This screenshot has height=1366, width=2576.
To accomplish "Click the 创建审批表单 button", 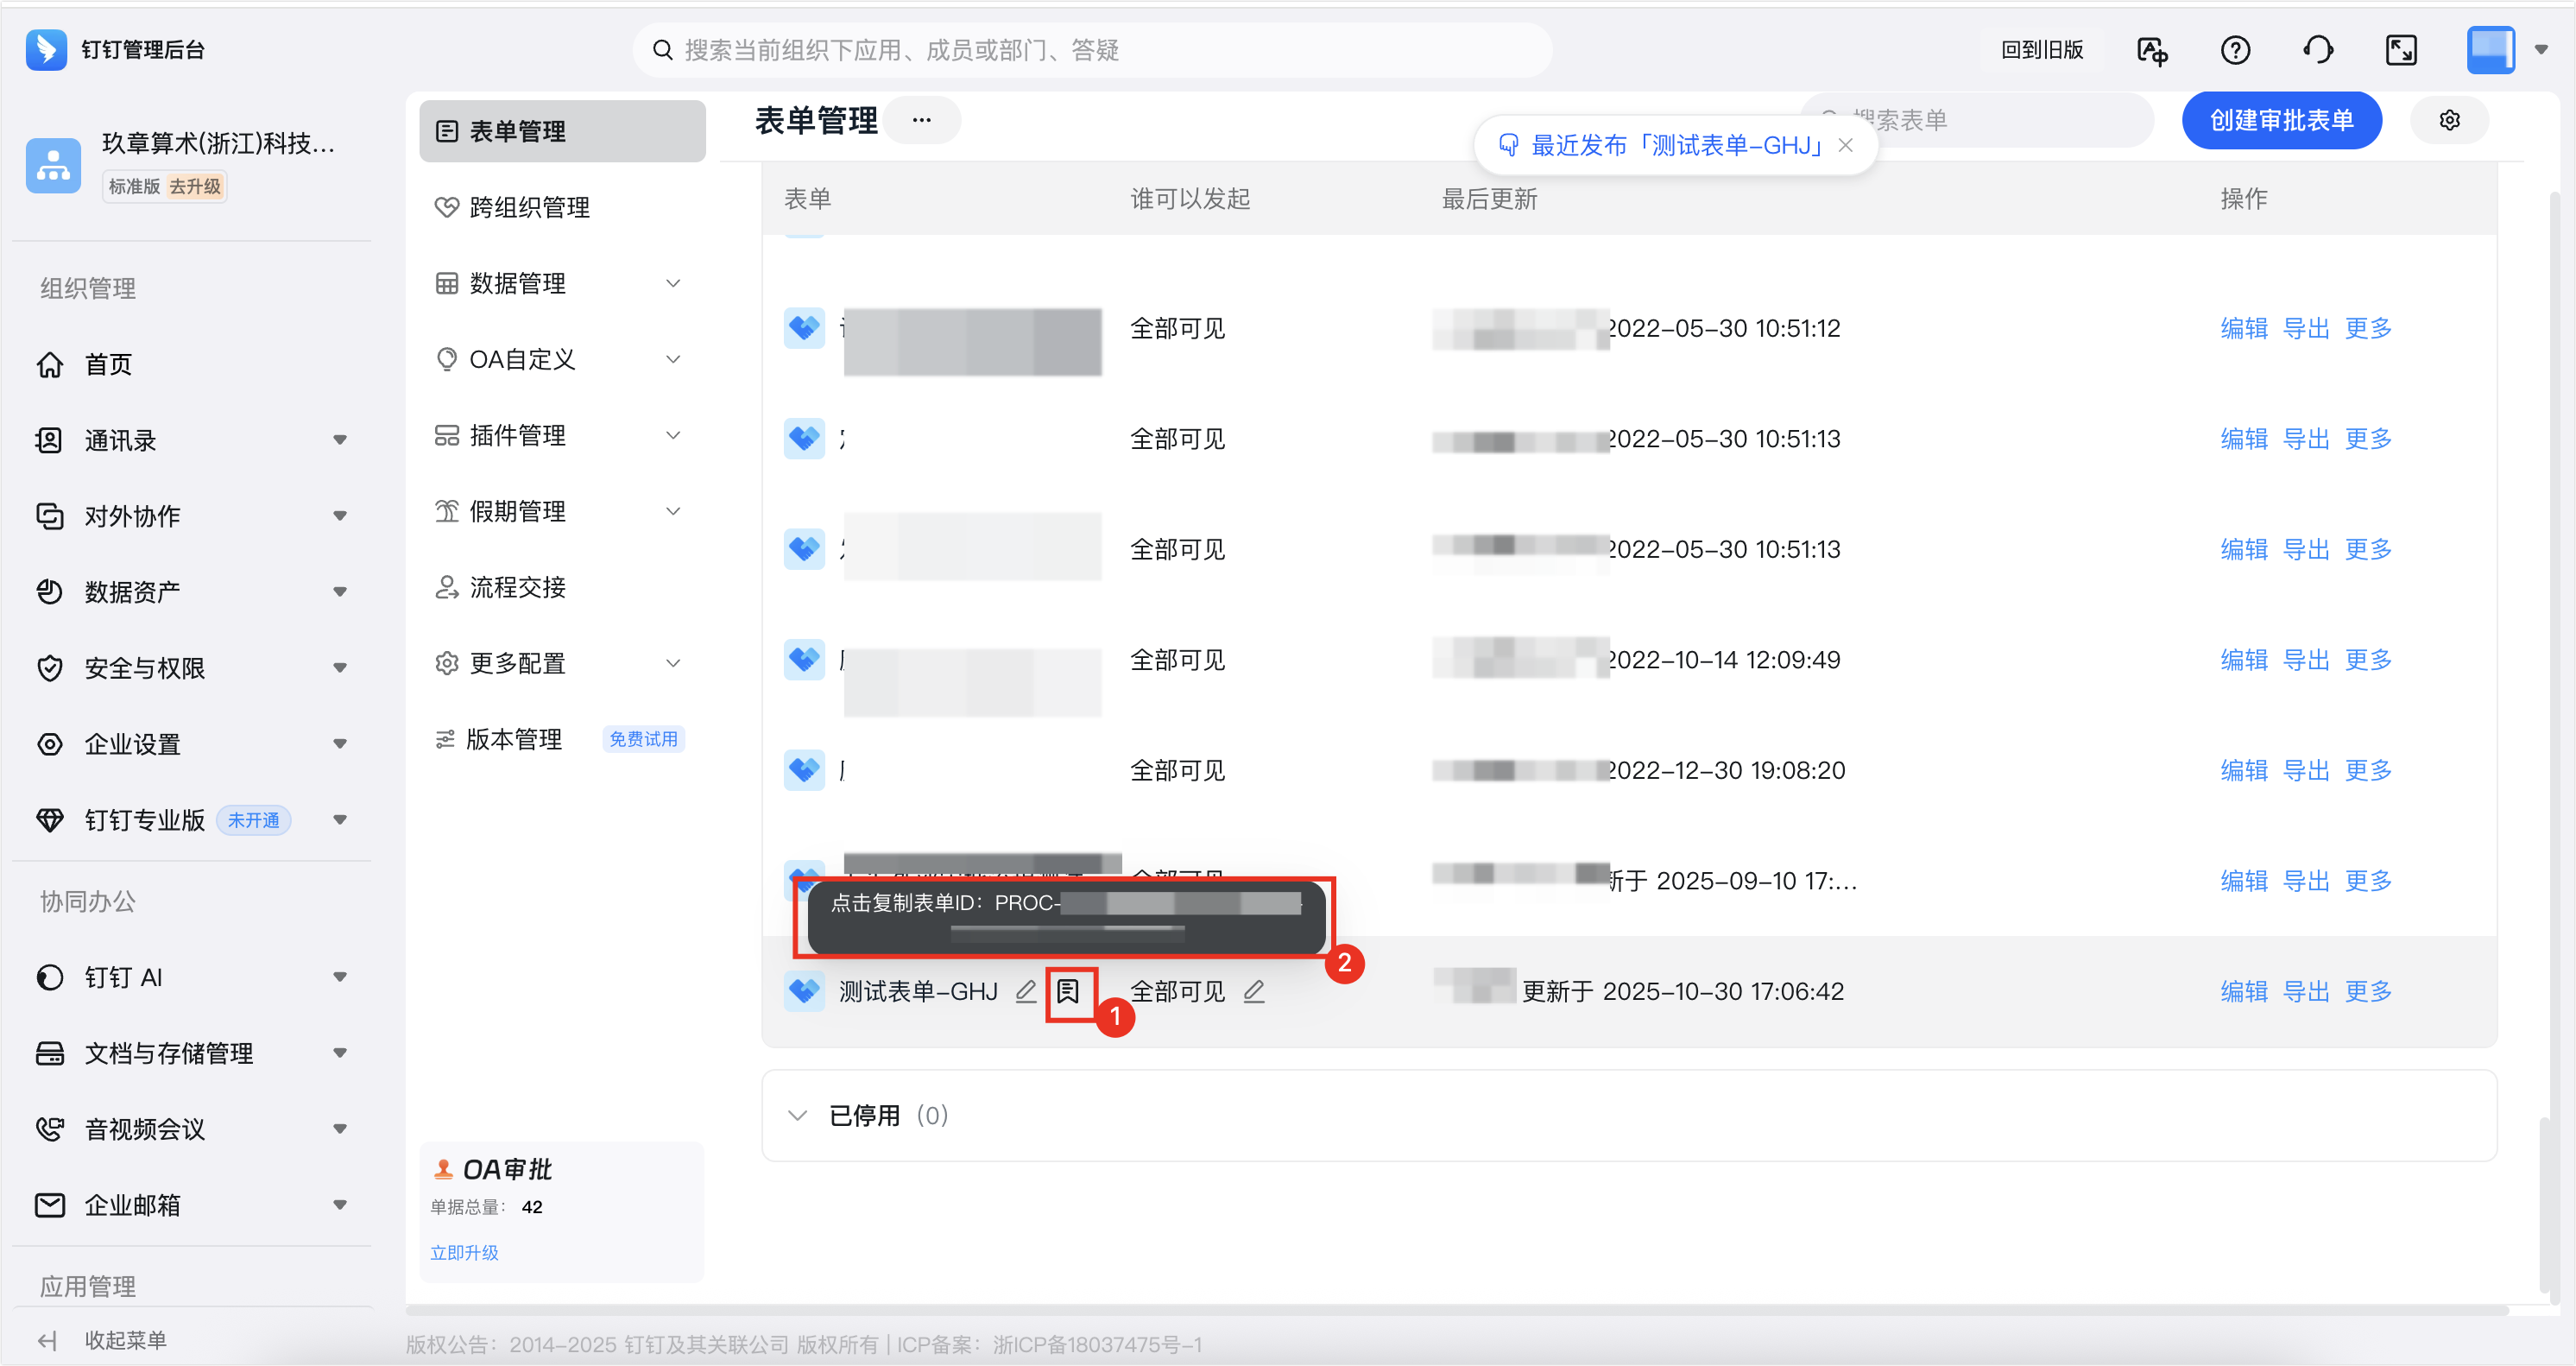I will [2281, 121].
